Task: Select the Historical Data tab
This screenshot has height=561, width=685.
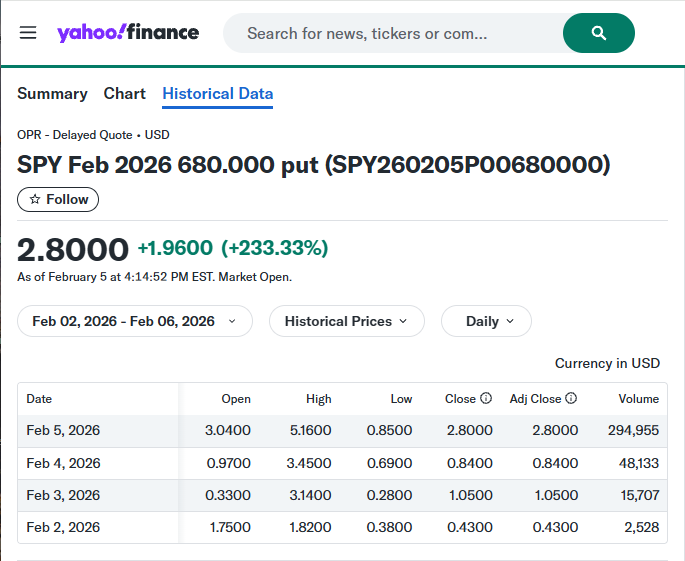Action: point(217,93)
